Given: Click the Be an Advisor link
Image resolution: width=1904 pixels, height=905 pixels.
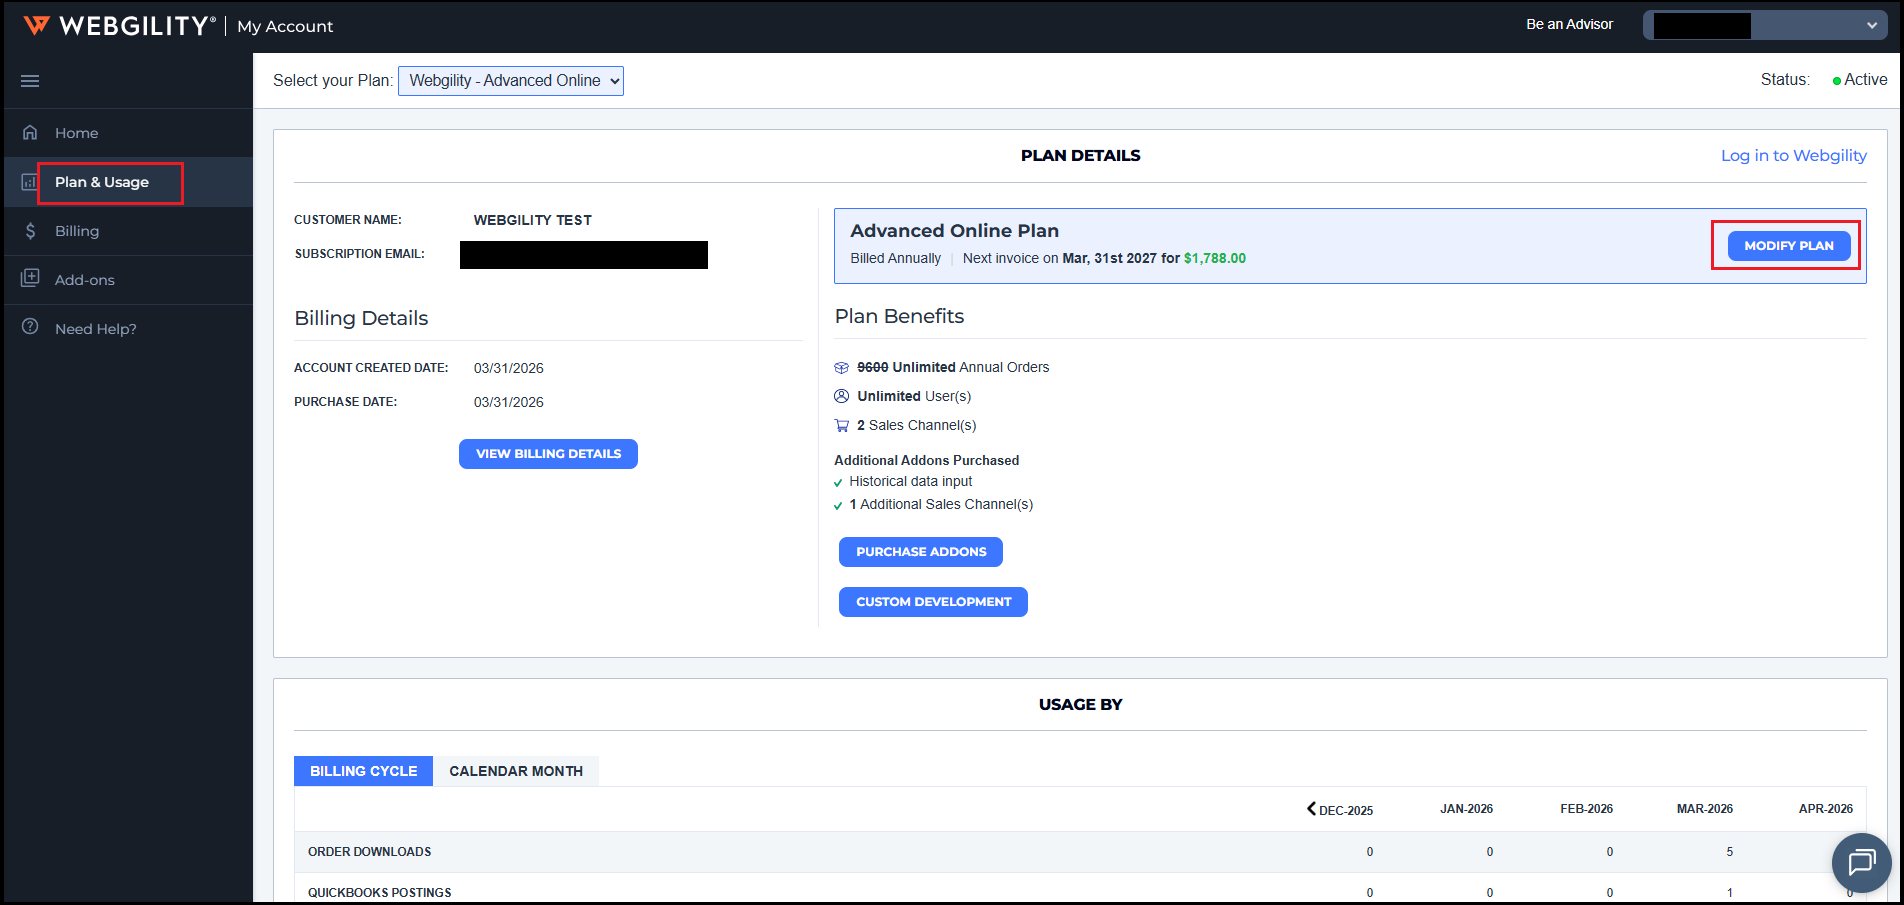Looking at the screenshot, I should click(1569, 24).
